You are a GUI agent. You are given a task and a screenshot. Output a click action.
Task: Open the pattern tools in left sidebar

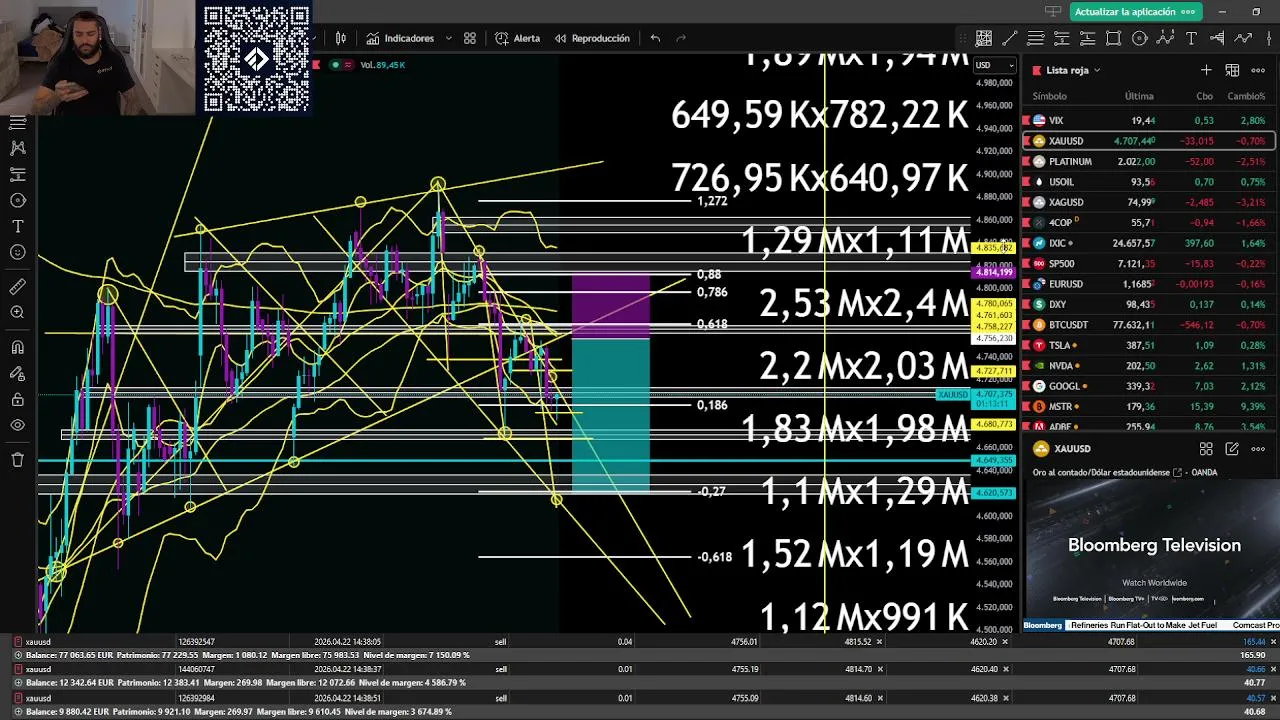tap(17, 148)
